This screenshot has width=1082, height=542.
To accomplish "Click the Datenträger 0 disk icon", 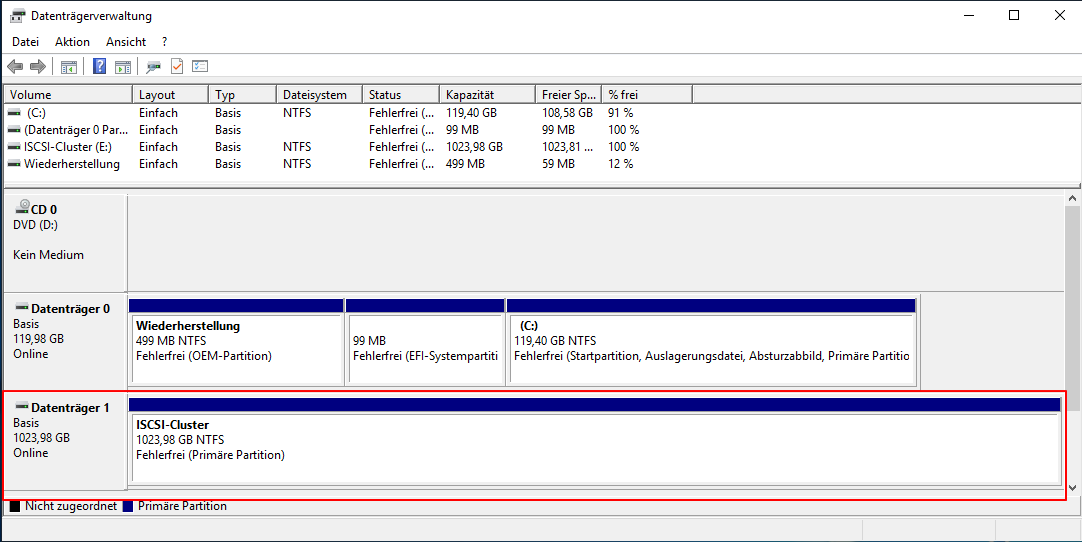I will click(x=22, y=307).
